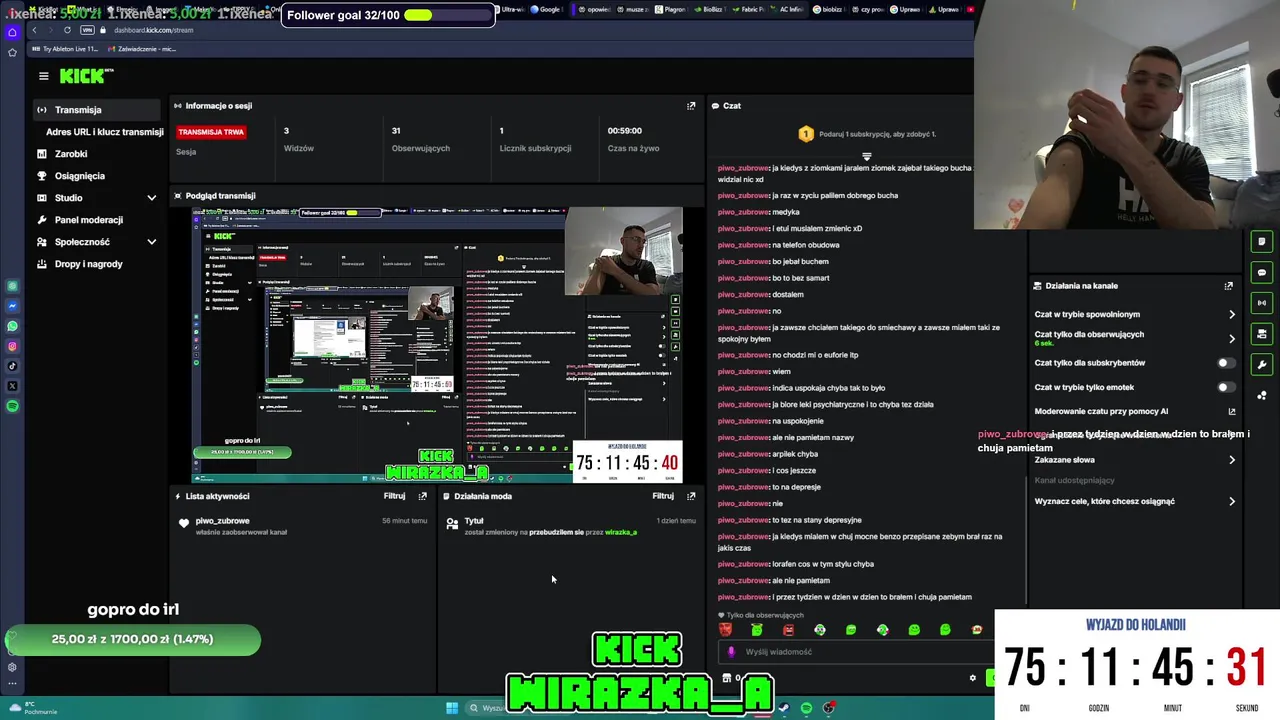Open the Windows Start button

(452, 708)
